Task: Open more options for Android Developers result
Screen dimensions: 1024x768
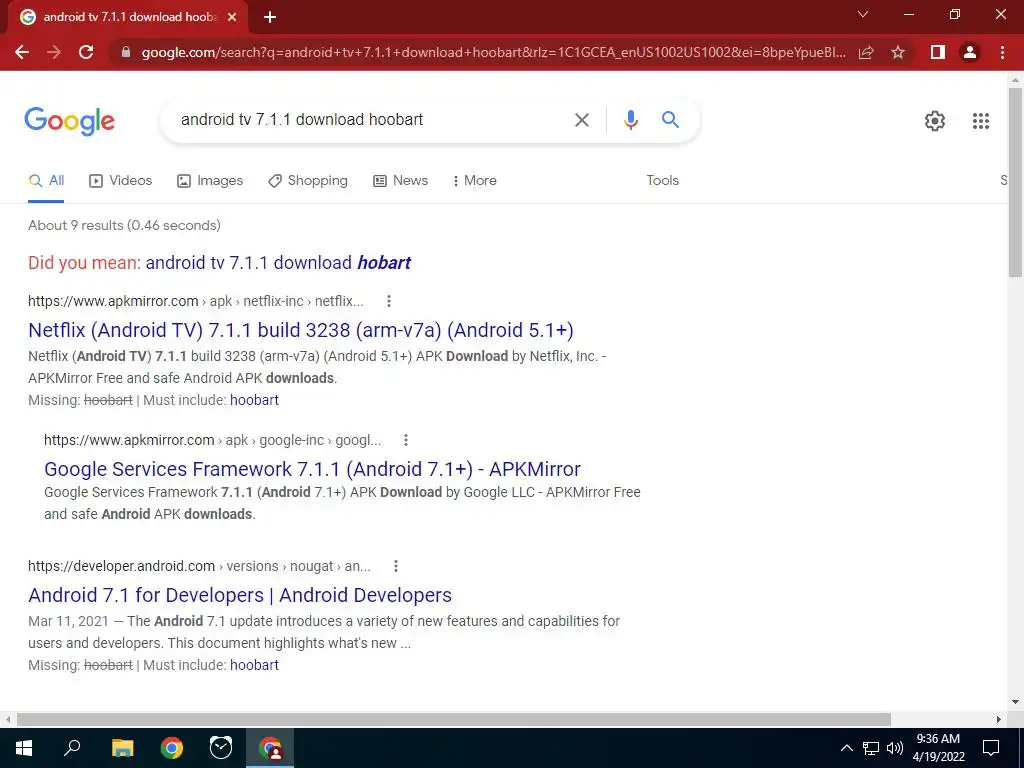Action: pyautogui.click(x=395, y=566)
